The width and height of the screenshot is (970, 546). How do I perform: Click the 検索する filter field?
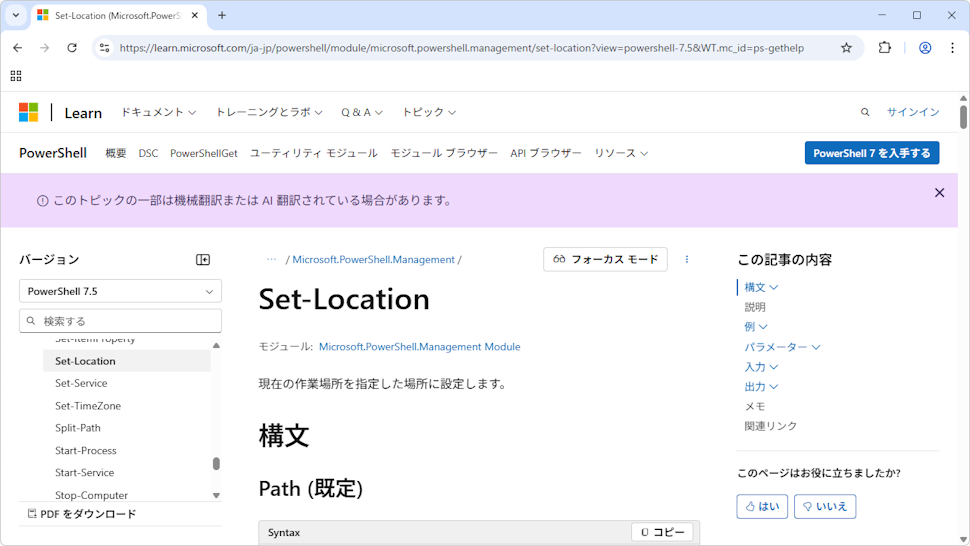tap(120, 321)
